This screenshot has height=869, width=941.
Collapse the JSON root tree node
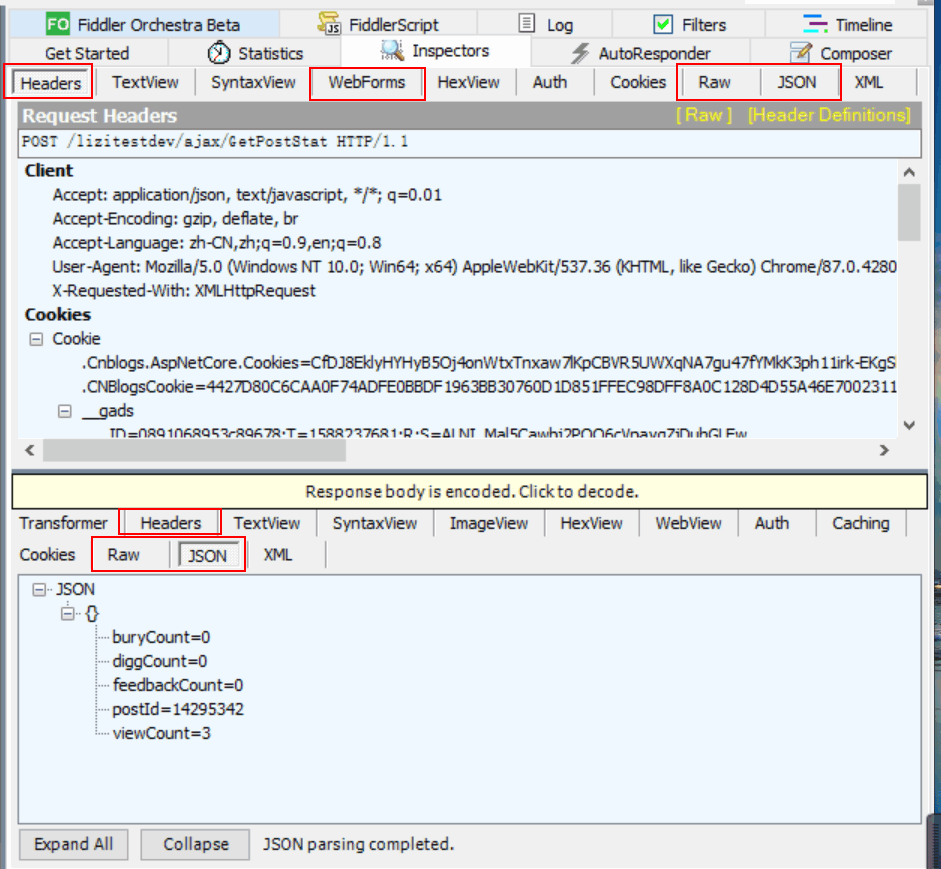tap(39, 590)
